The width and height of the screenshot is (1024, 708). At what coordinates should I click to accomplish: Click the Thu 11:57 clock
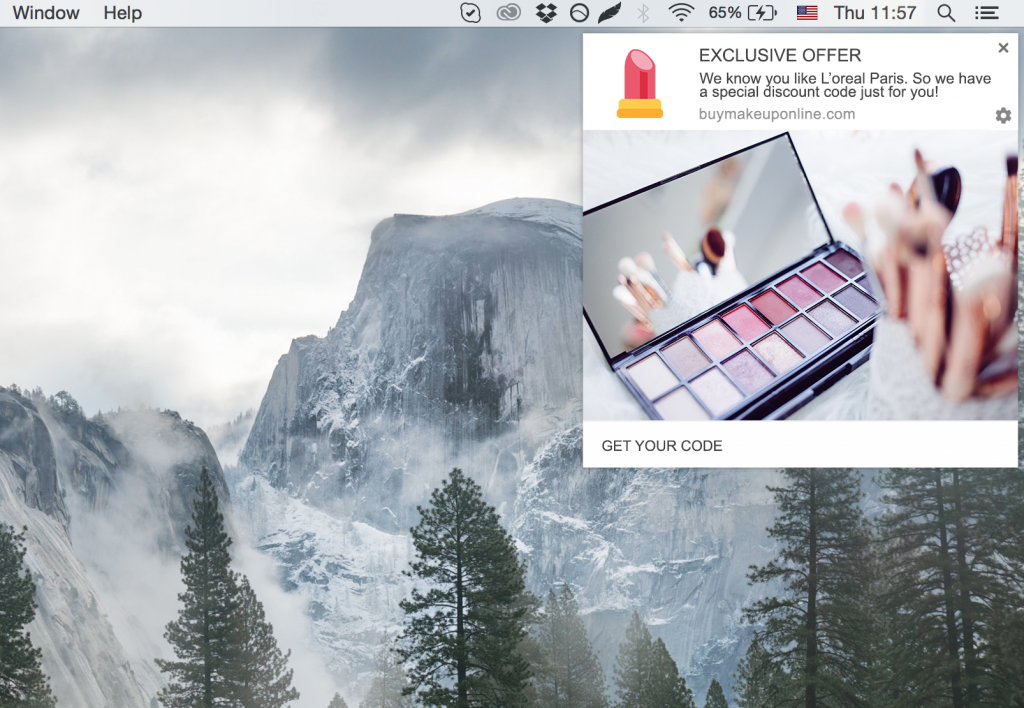coord(874,13)
